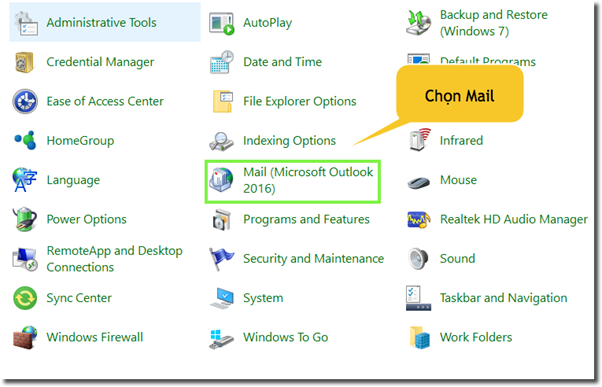602x387 pixels.
Task: Open the Mouse icon
Action: (x=418, y=182)
